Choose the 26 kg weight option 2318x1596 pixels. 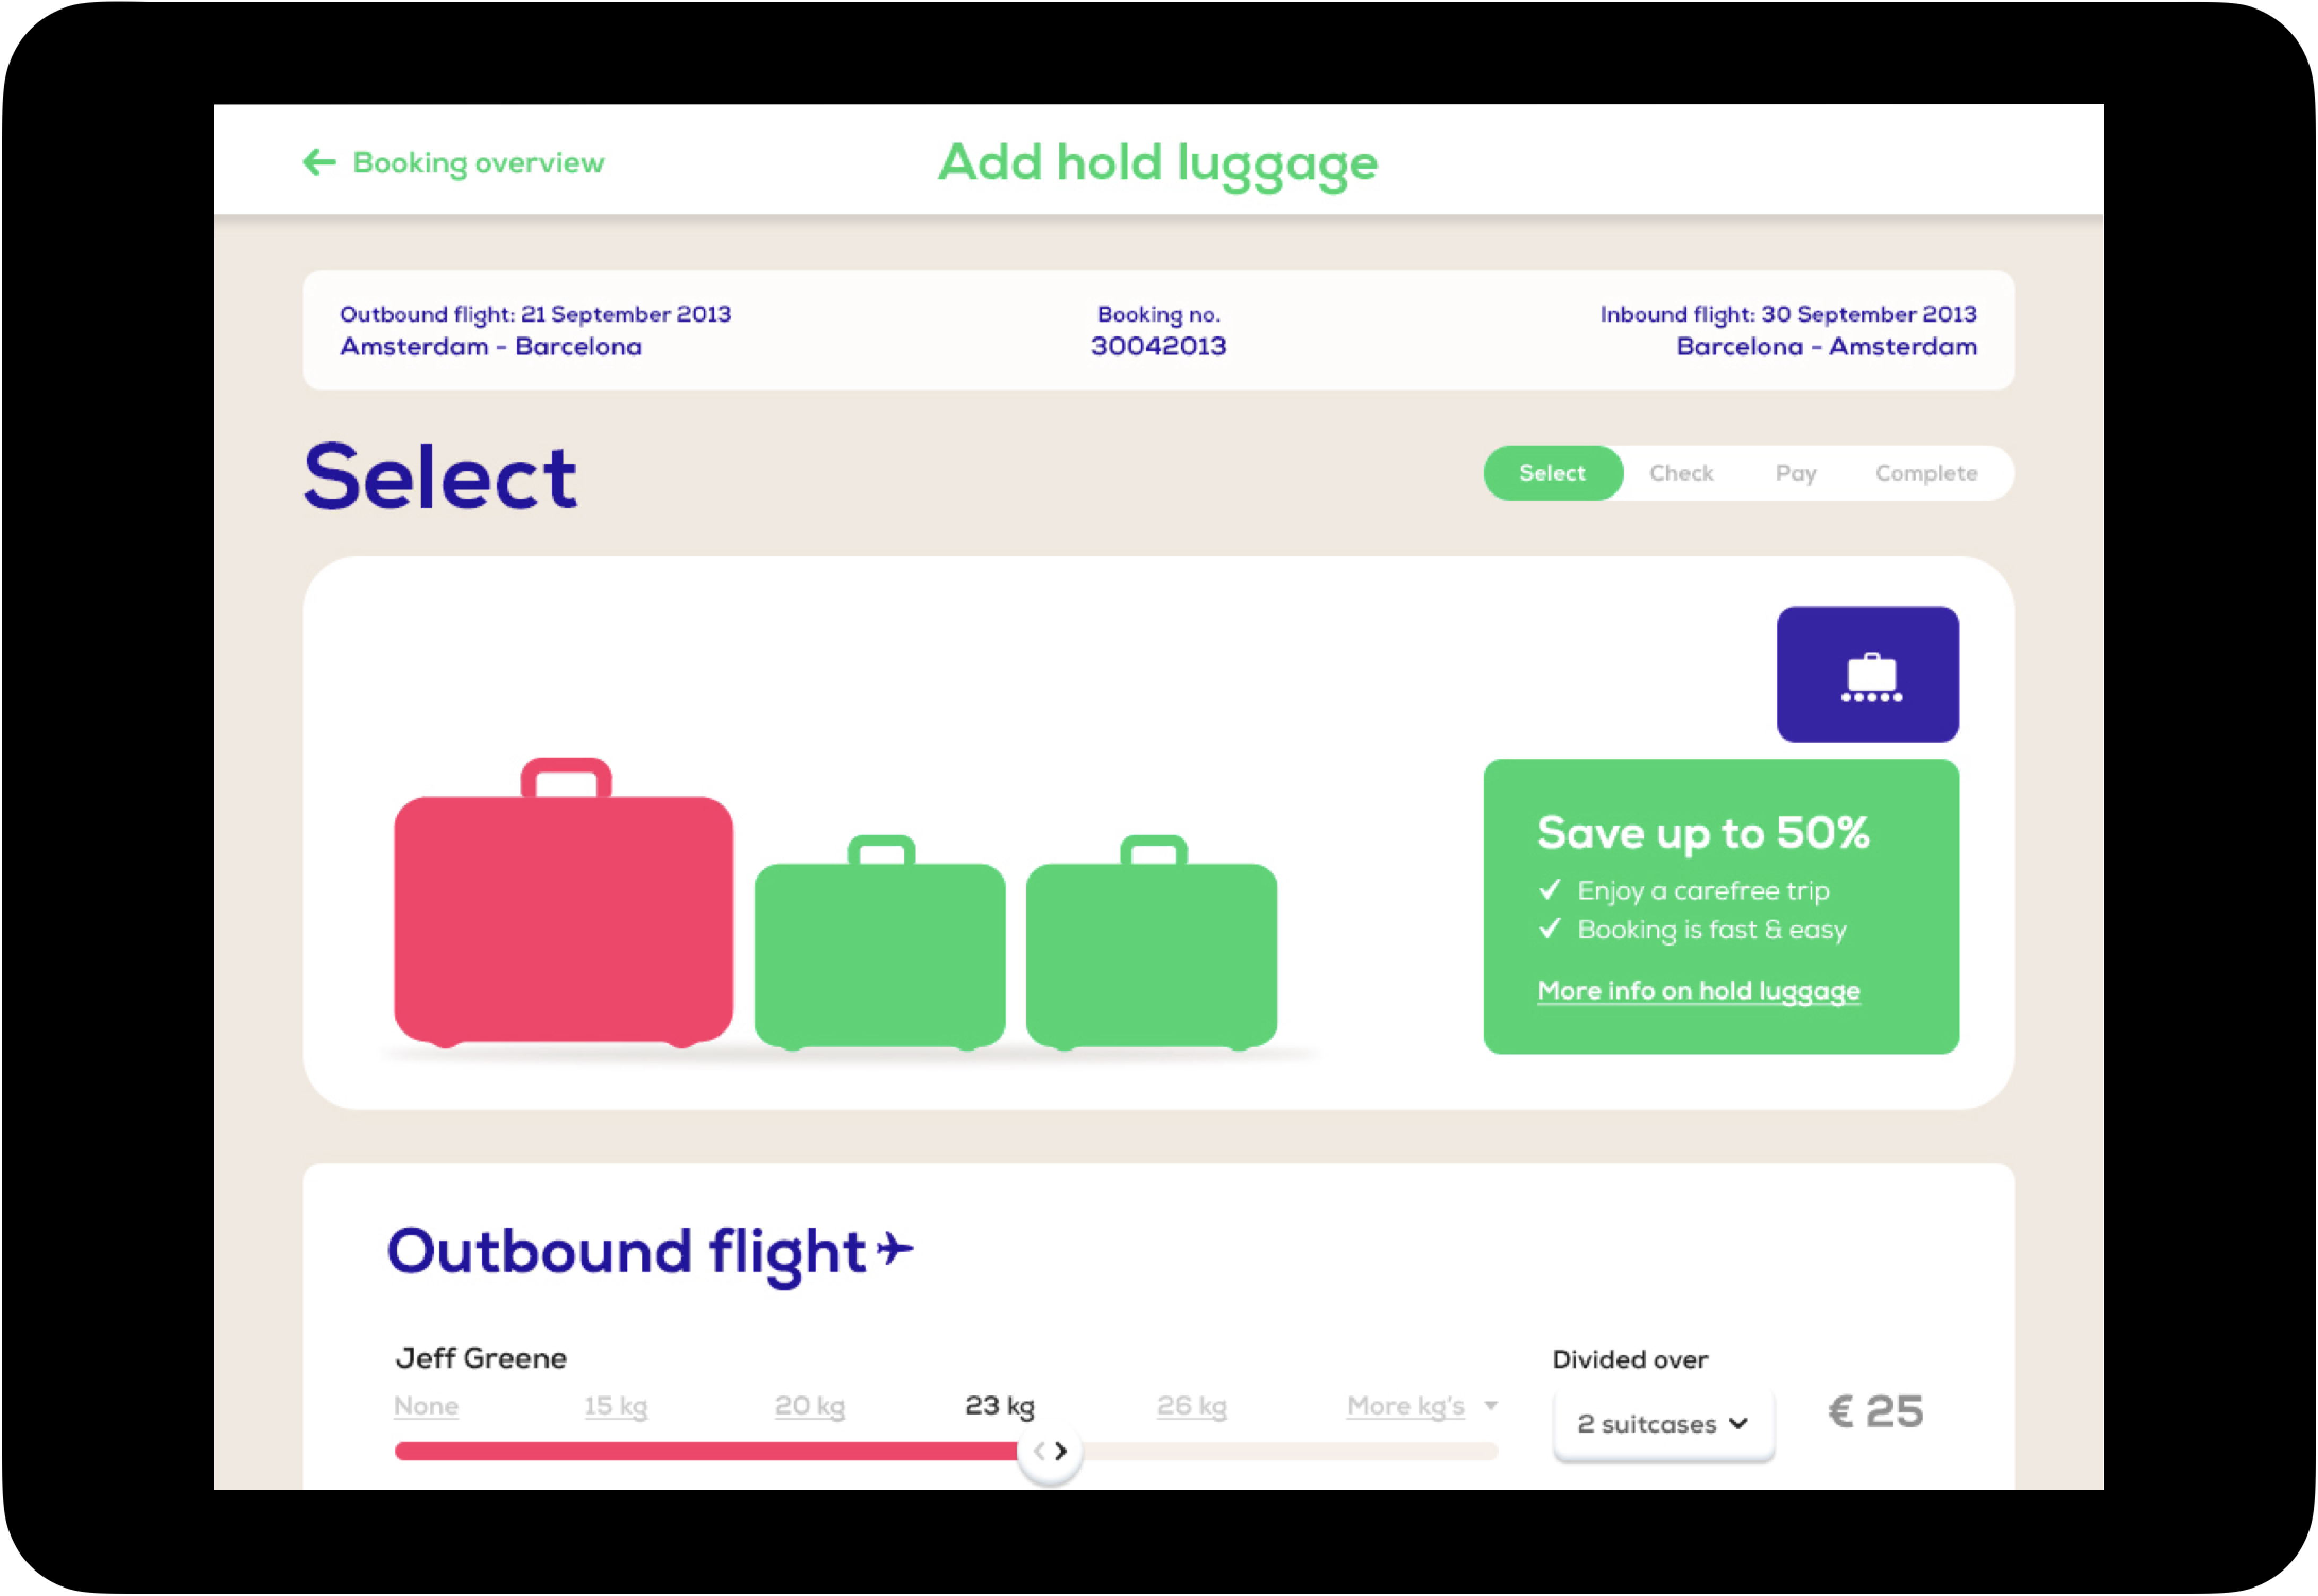tap(1191, 1406)
